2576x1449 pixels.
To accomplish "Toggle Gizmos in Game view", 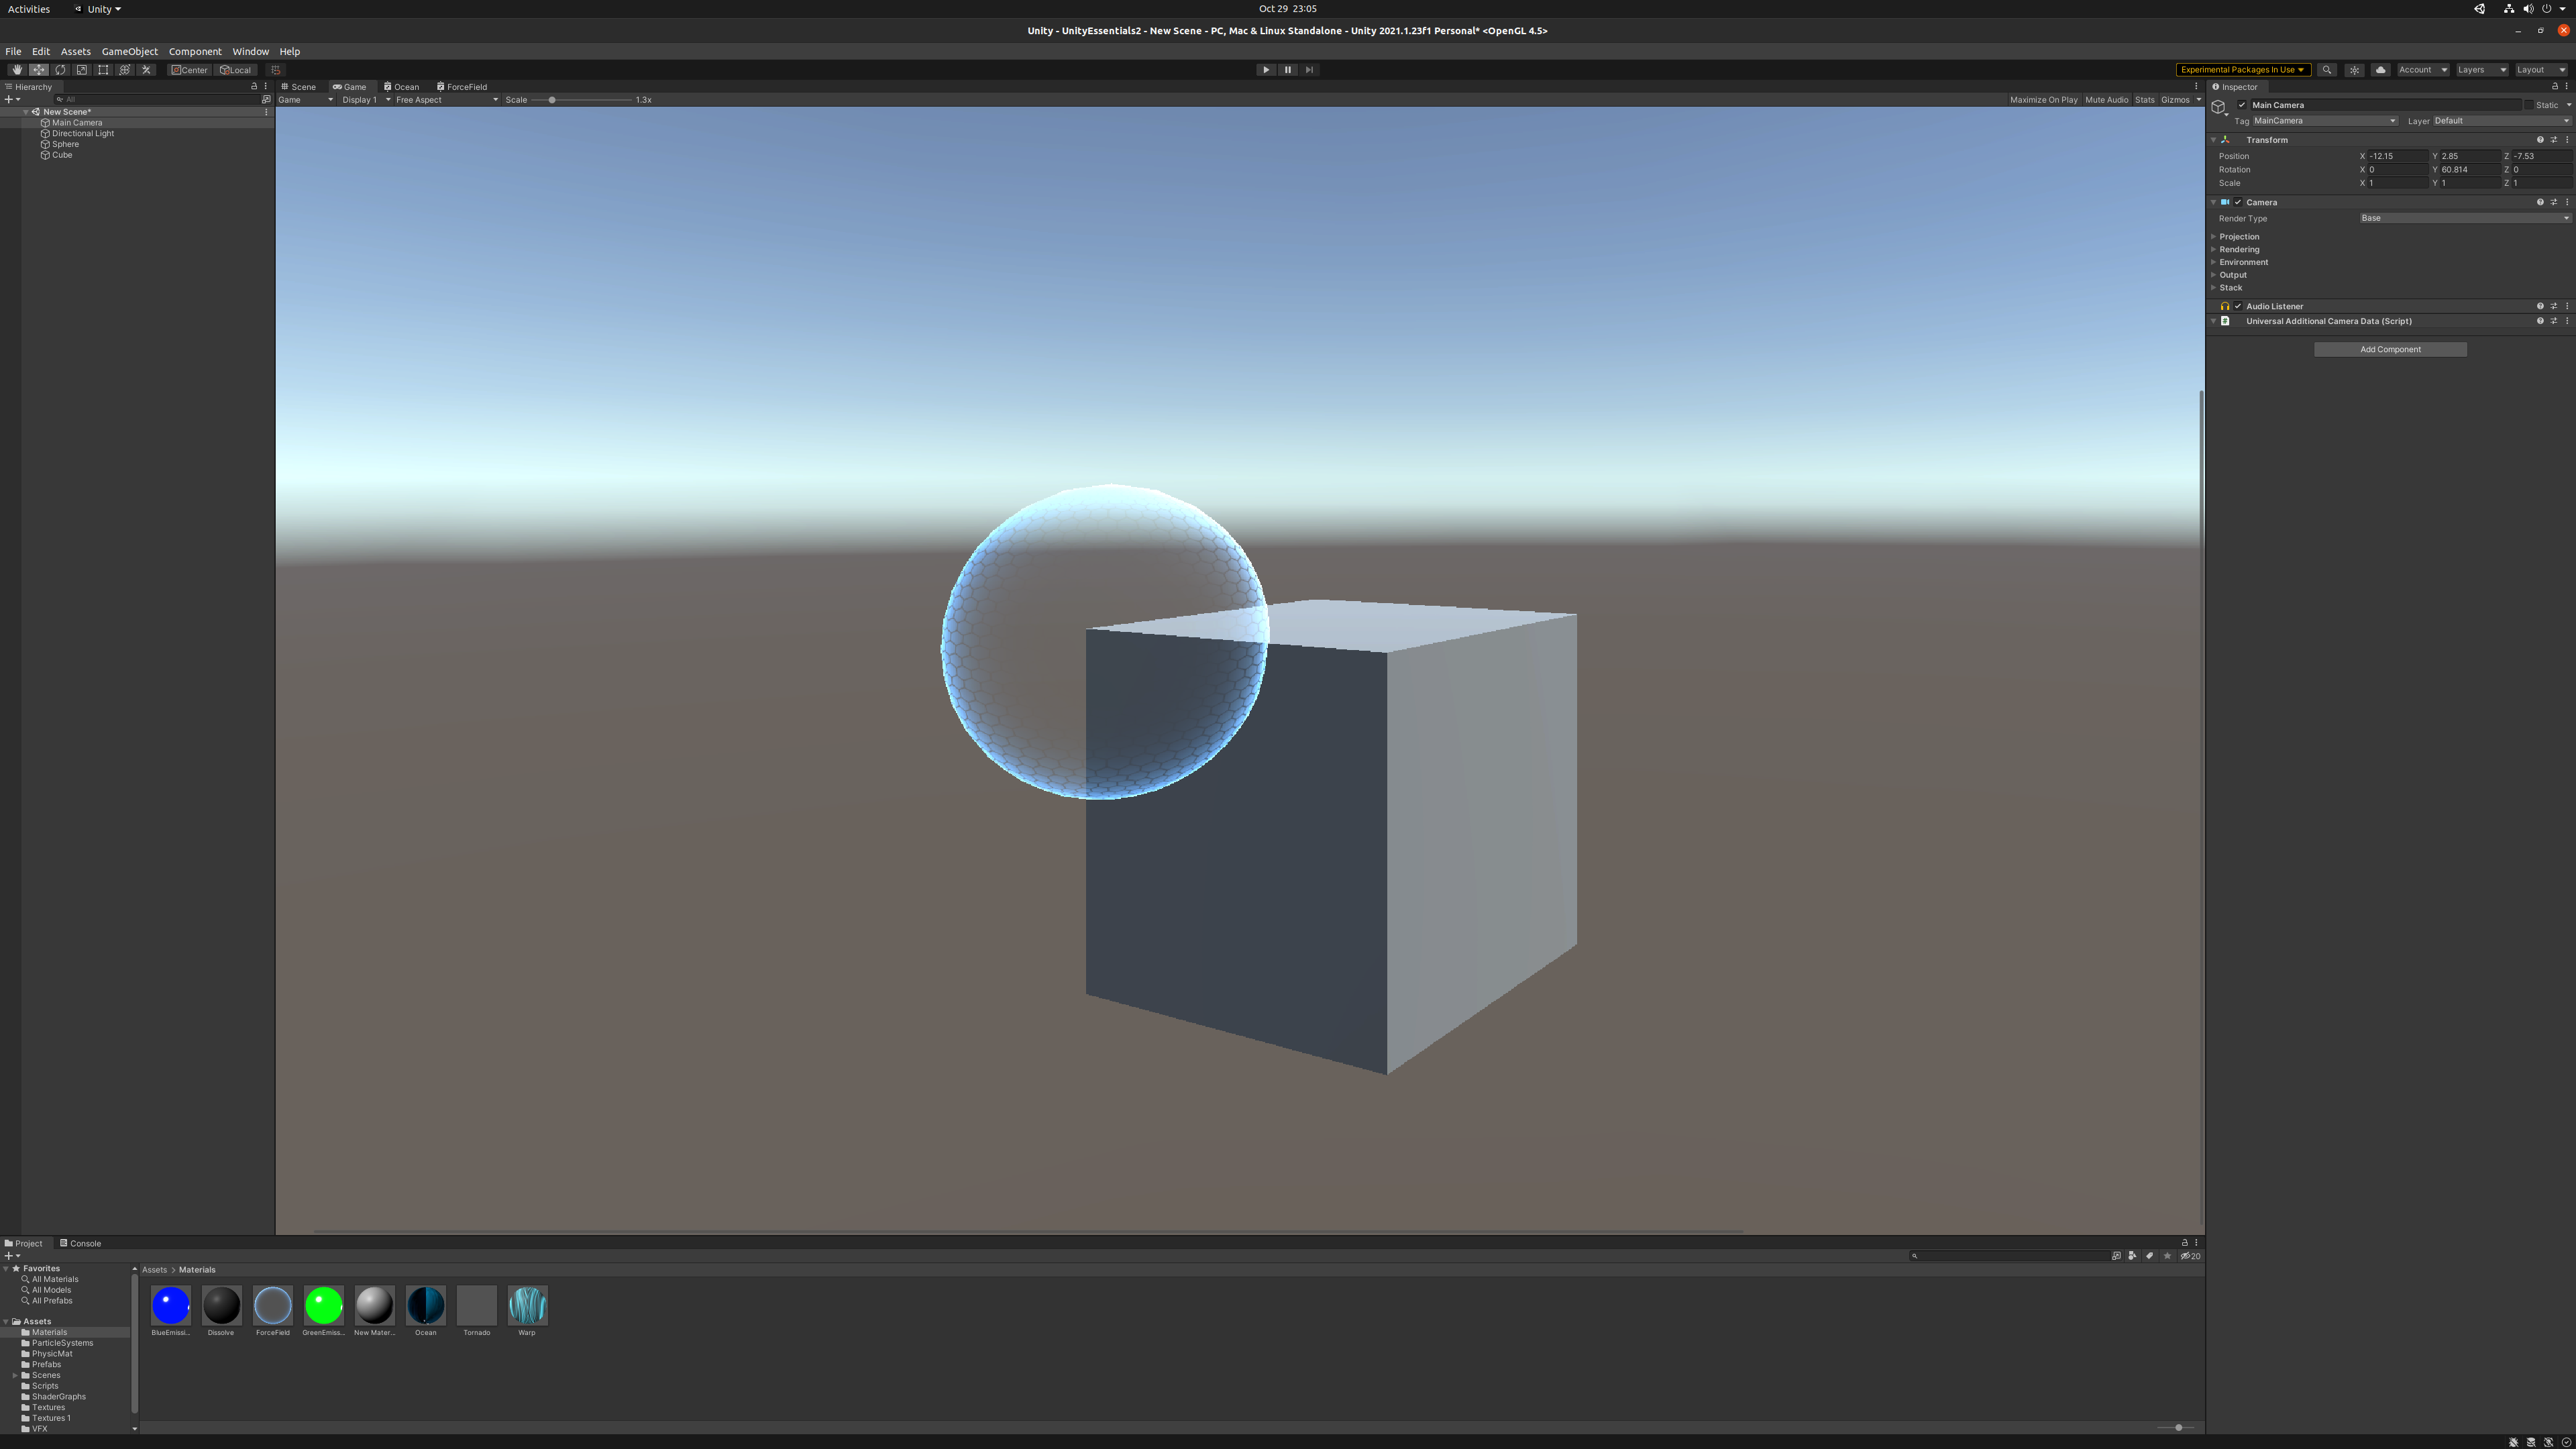I will click(x=2175, y=100).
